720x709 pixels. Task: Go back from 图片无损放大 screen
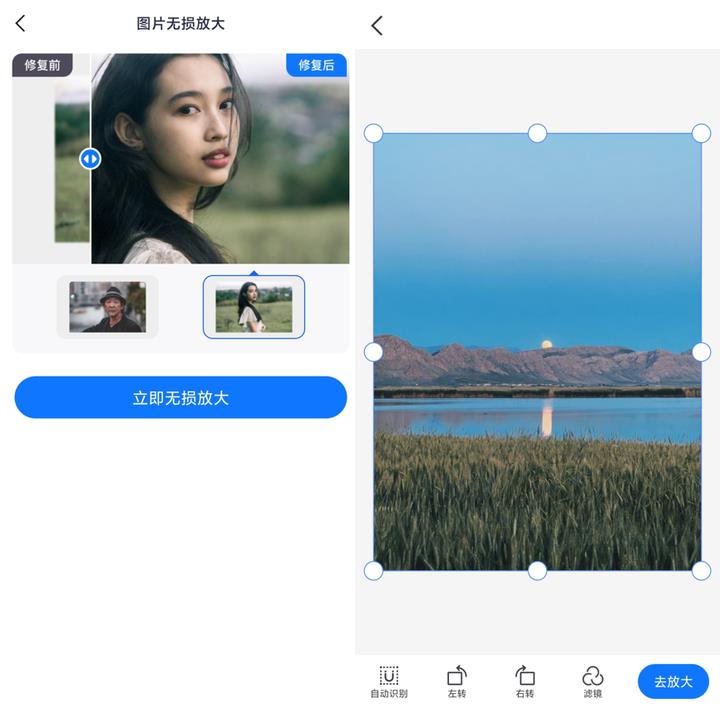point(20,23)
